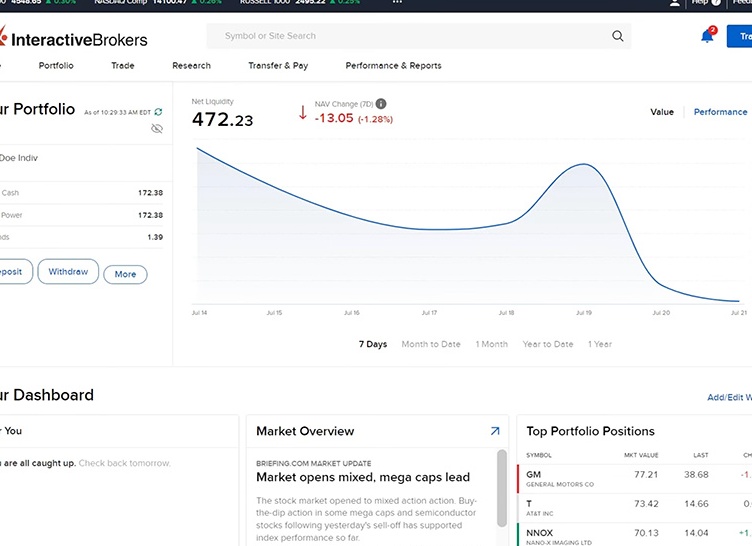Click the search magnifier icon
The height and width of the screenshot is (546, 752).
tap(617, 36)
